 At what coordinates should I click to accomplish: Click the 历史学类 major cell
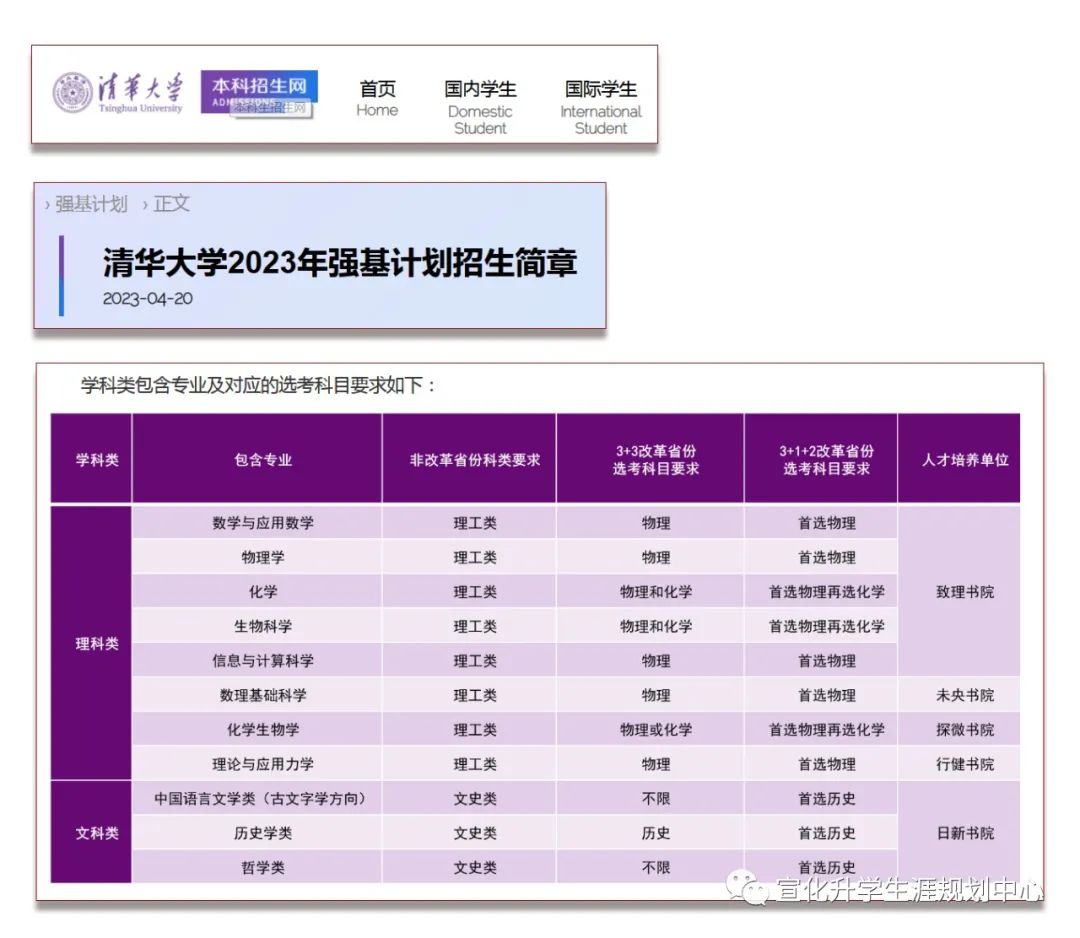coord(256,833)
